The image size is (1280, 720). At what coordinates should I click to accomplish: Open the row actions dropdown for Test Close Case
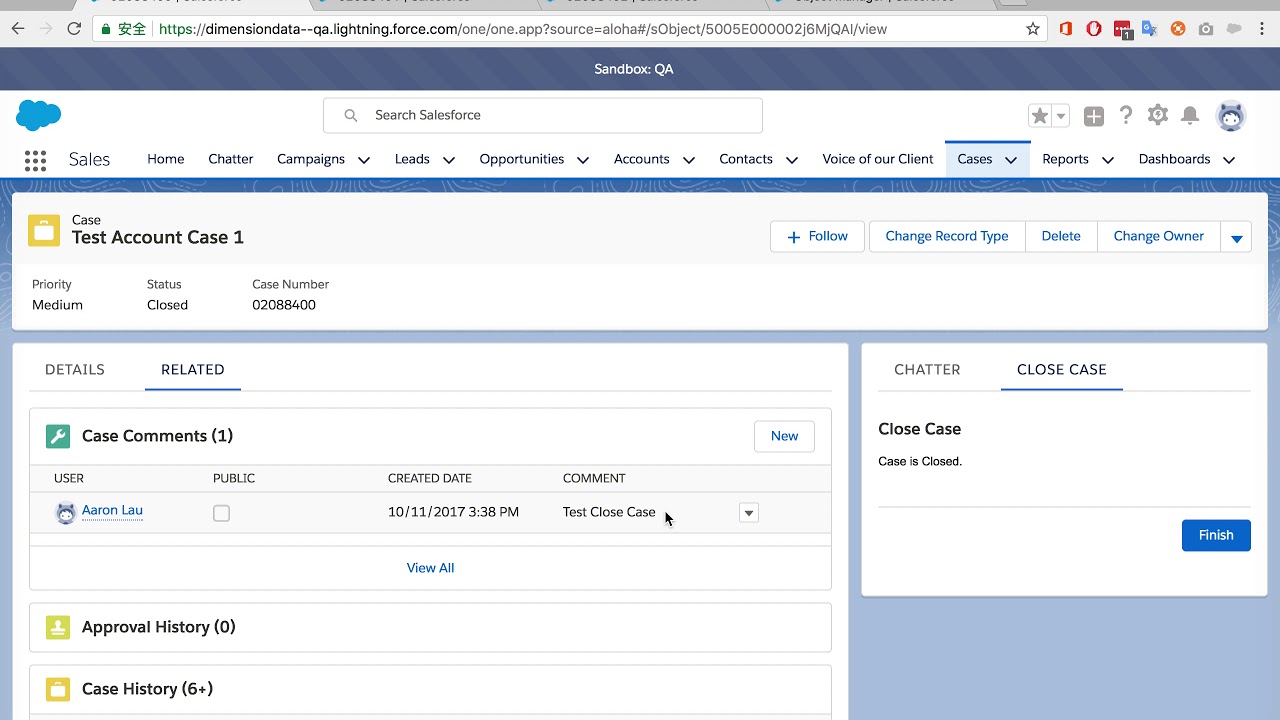click(748, 513)
